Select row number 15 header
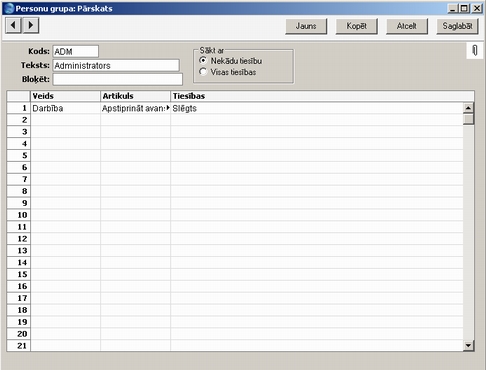 click(19, 274)
